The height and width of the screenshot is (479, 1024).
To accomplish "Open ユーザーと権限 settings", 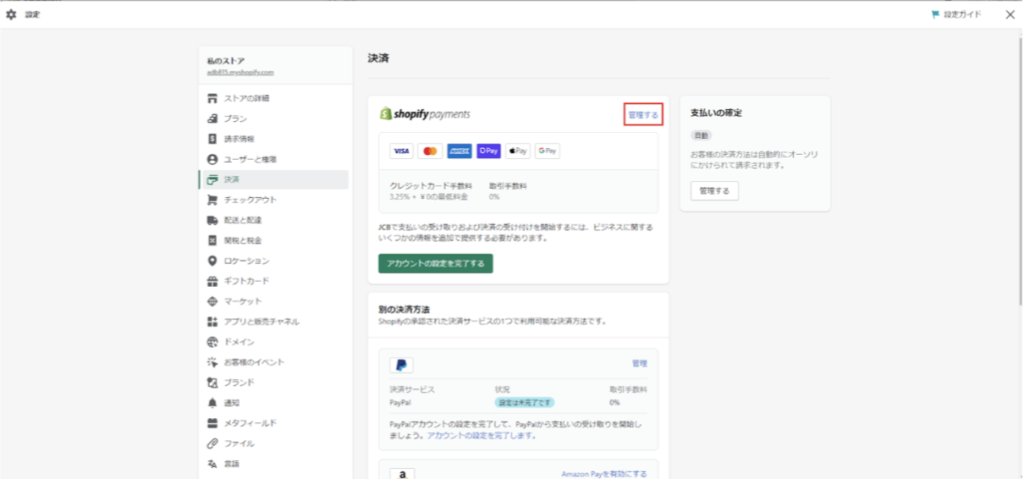I will [249, 159].
